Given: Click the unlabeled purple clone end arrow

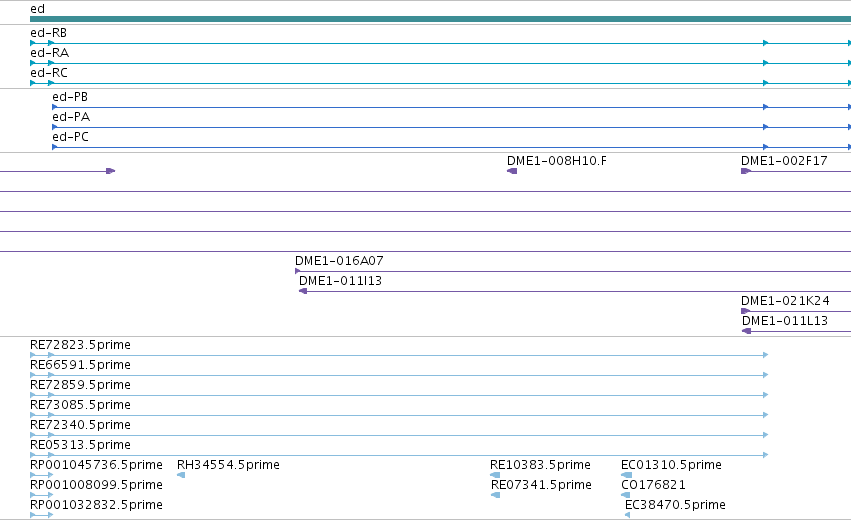Looking at the screenshot, I should tap(111, 171).
